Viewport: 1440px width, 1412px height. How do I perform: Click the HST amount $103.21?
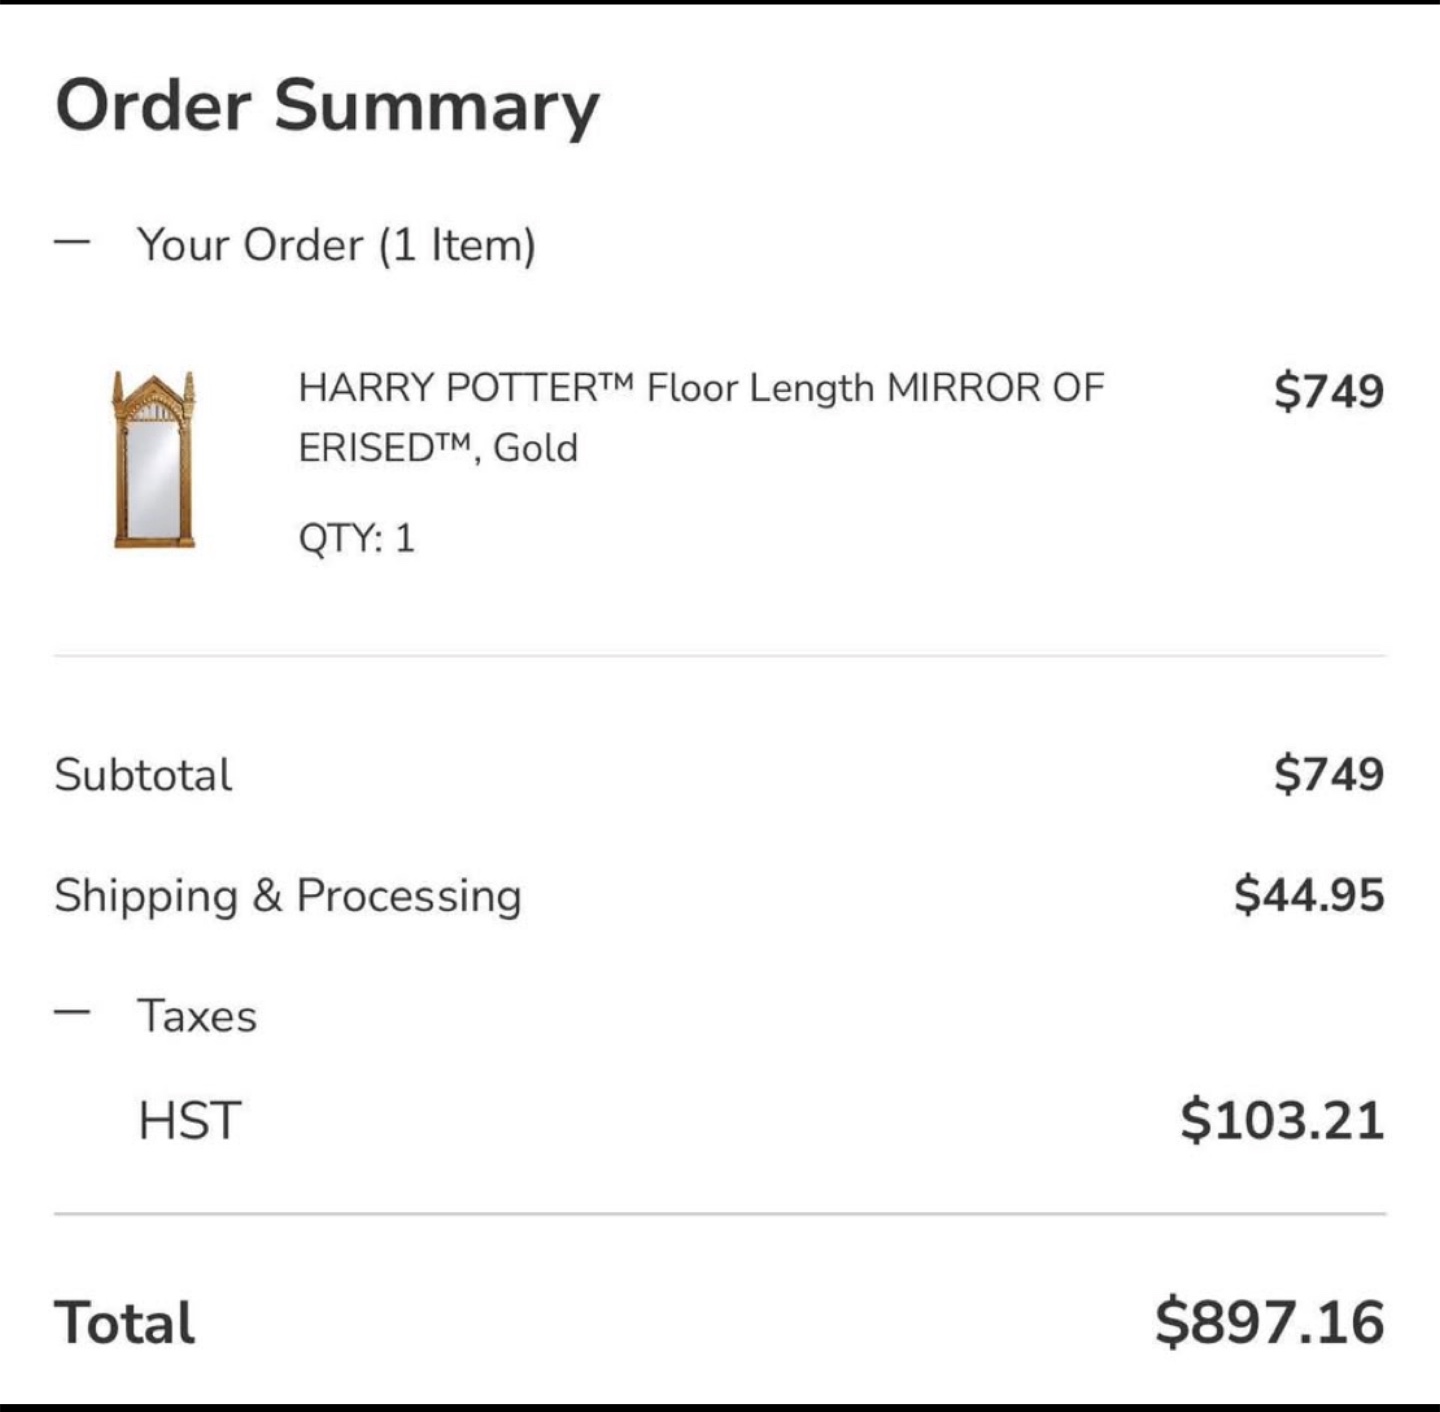tap(1282, 1119)
